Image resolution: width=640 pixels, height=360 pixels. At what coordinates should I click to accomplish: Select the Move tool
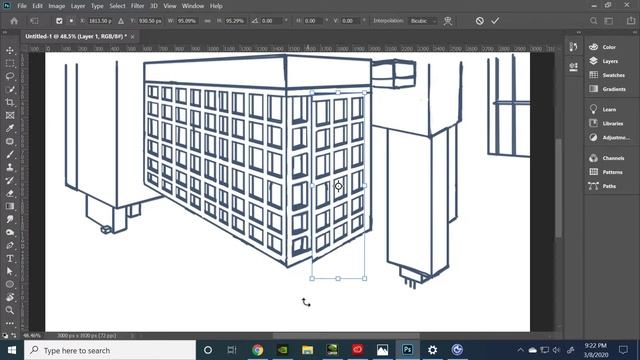(x=10, y=51)
